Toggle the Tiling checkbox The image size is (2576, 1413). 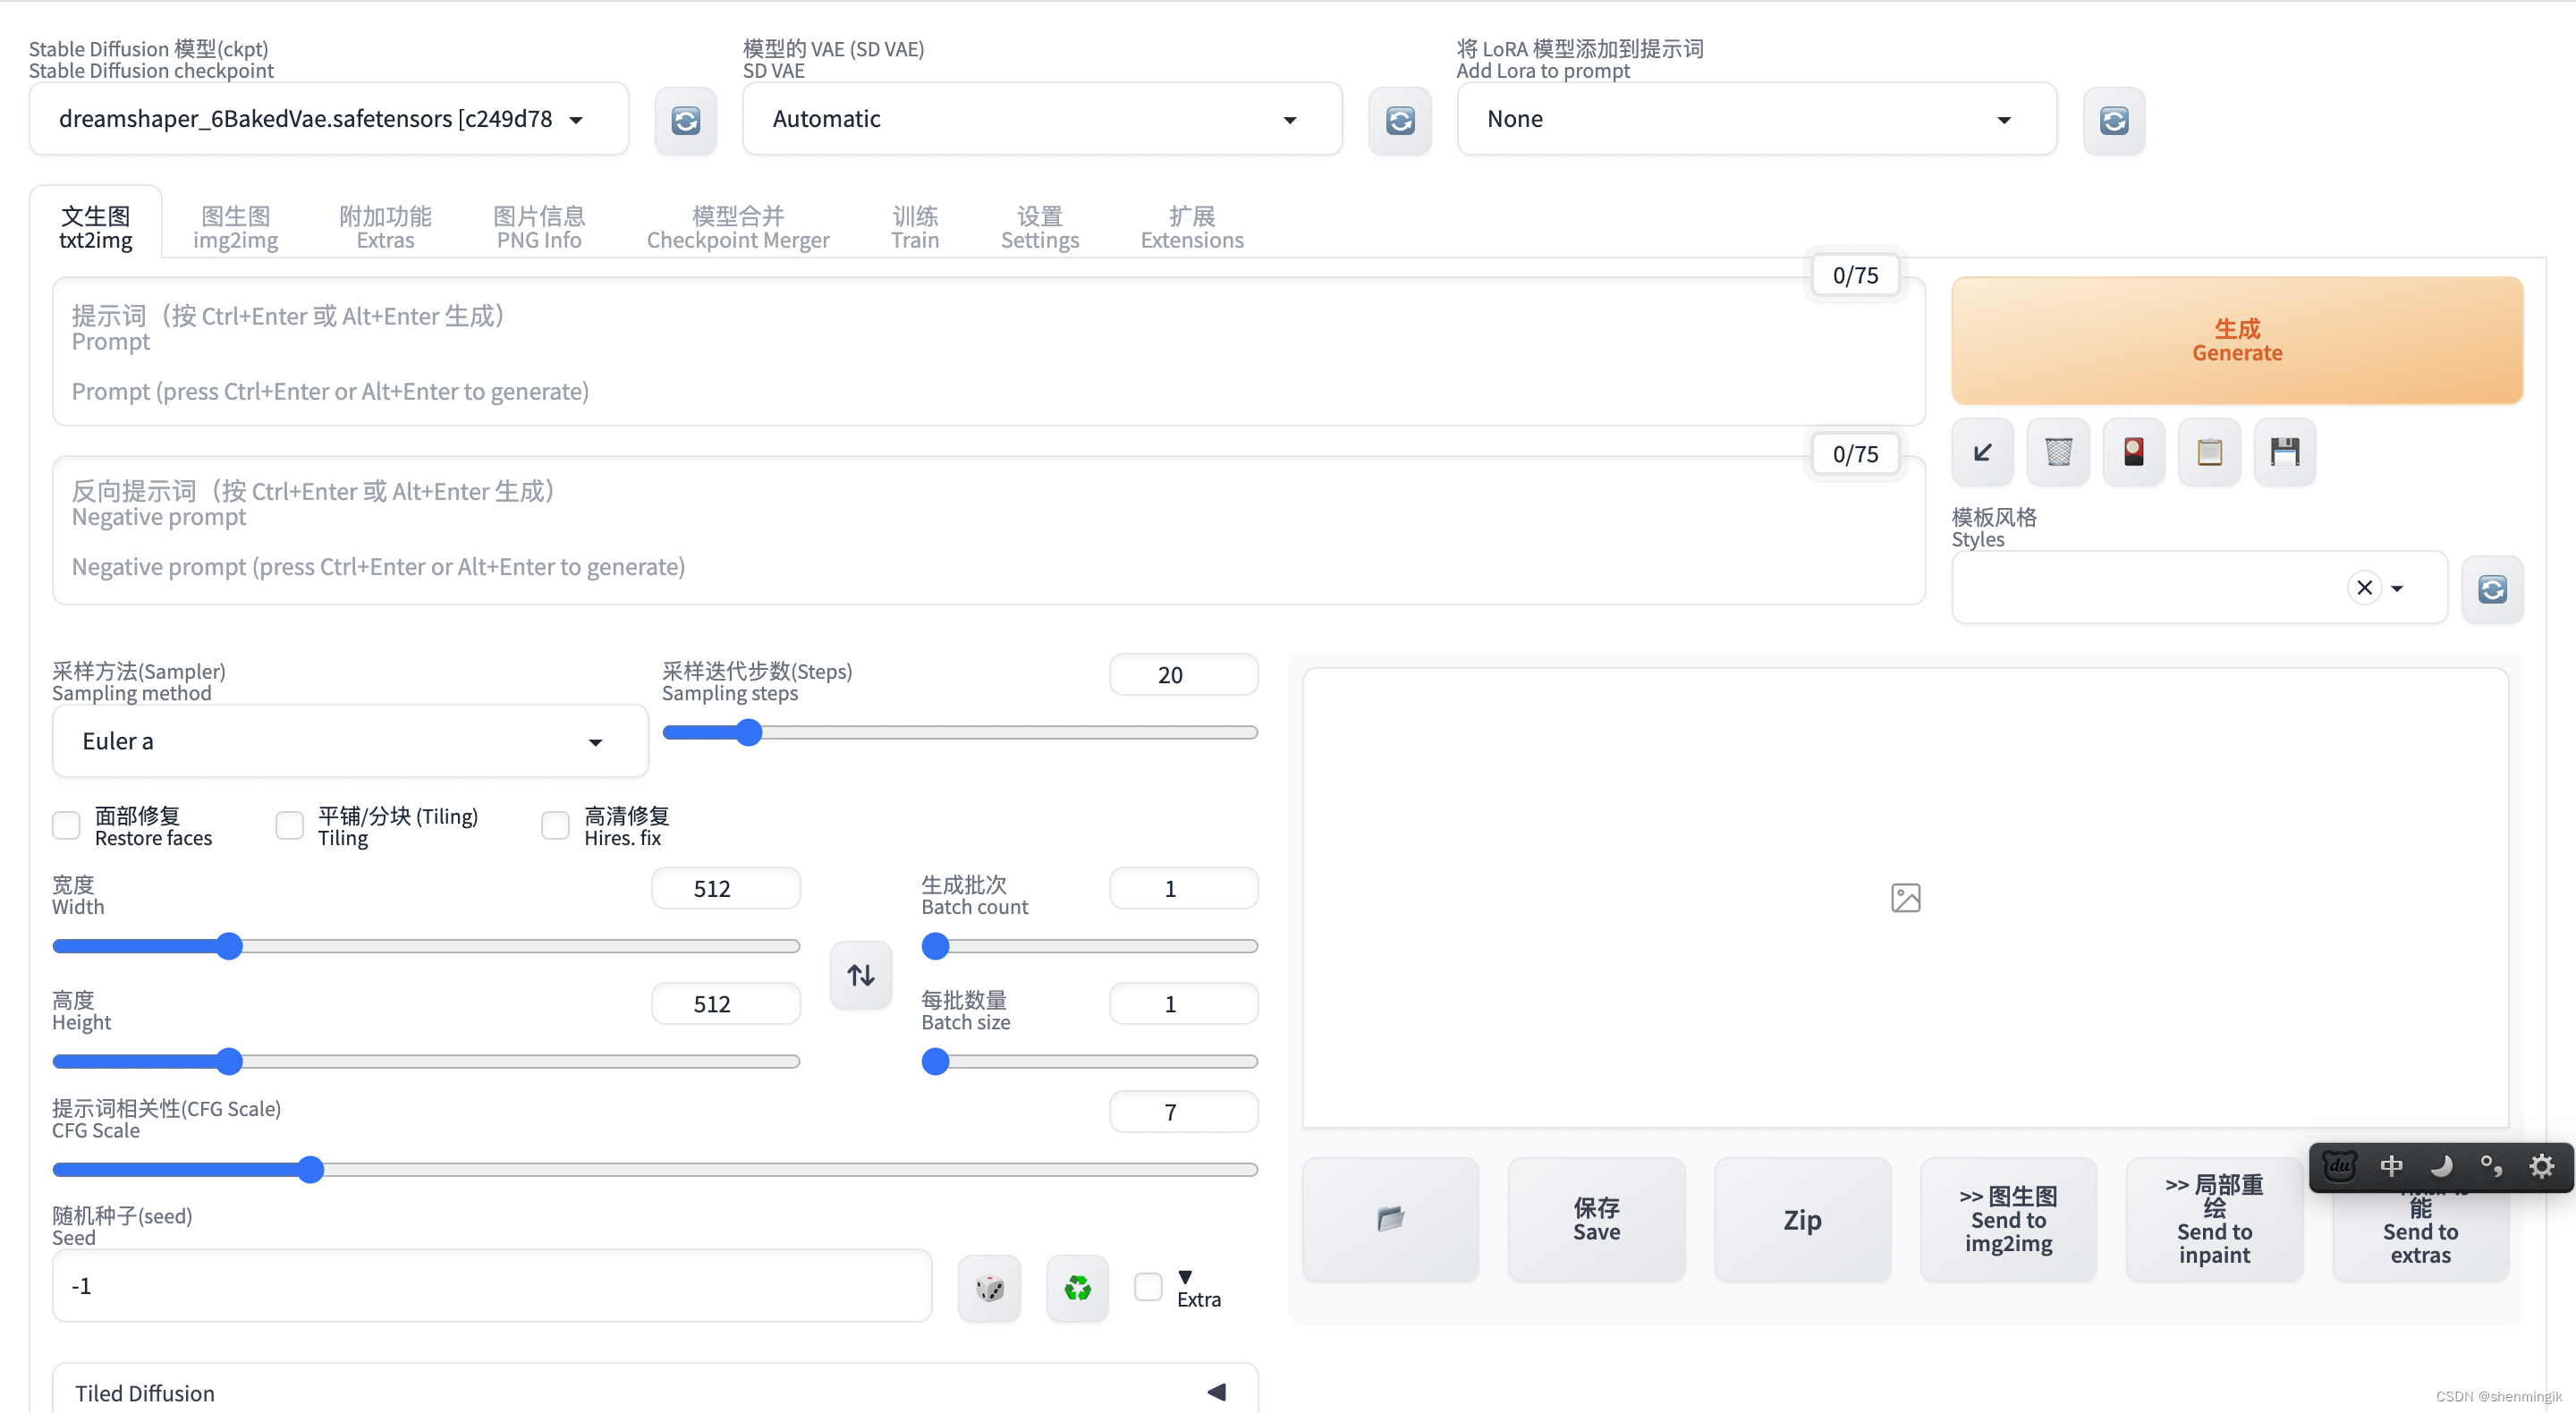point(289,826)
